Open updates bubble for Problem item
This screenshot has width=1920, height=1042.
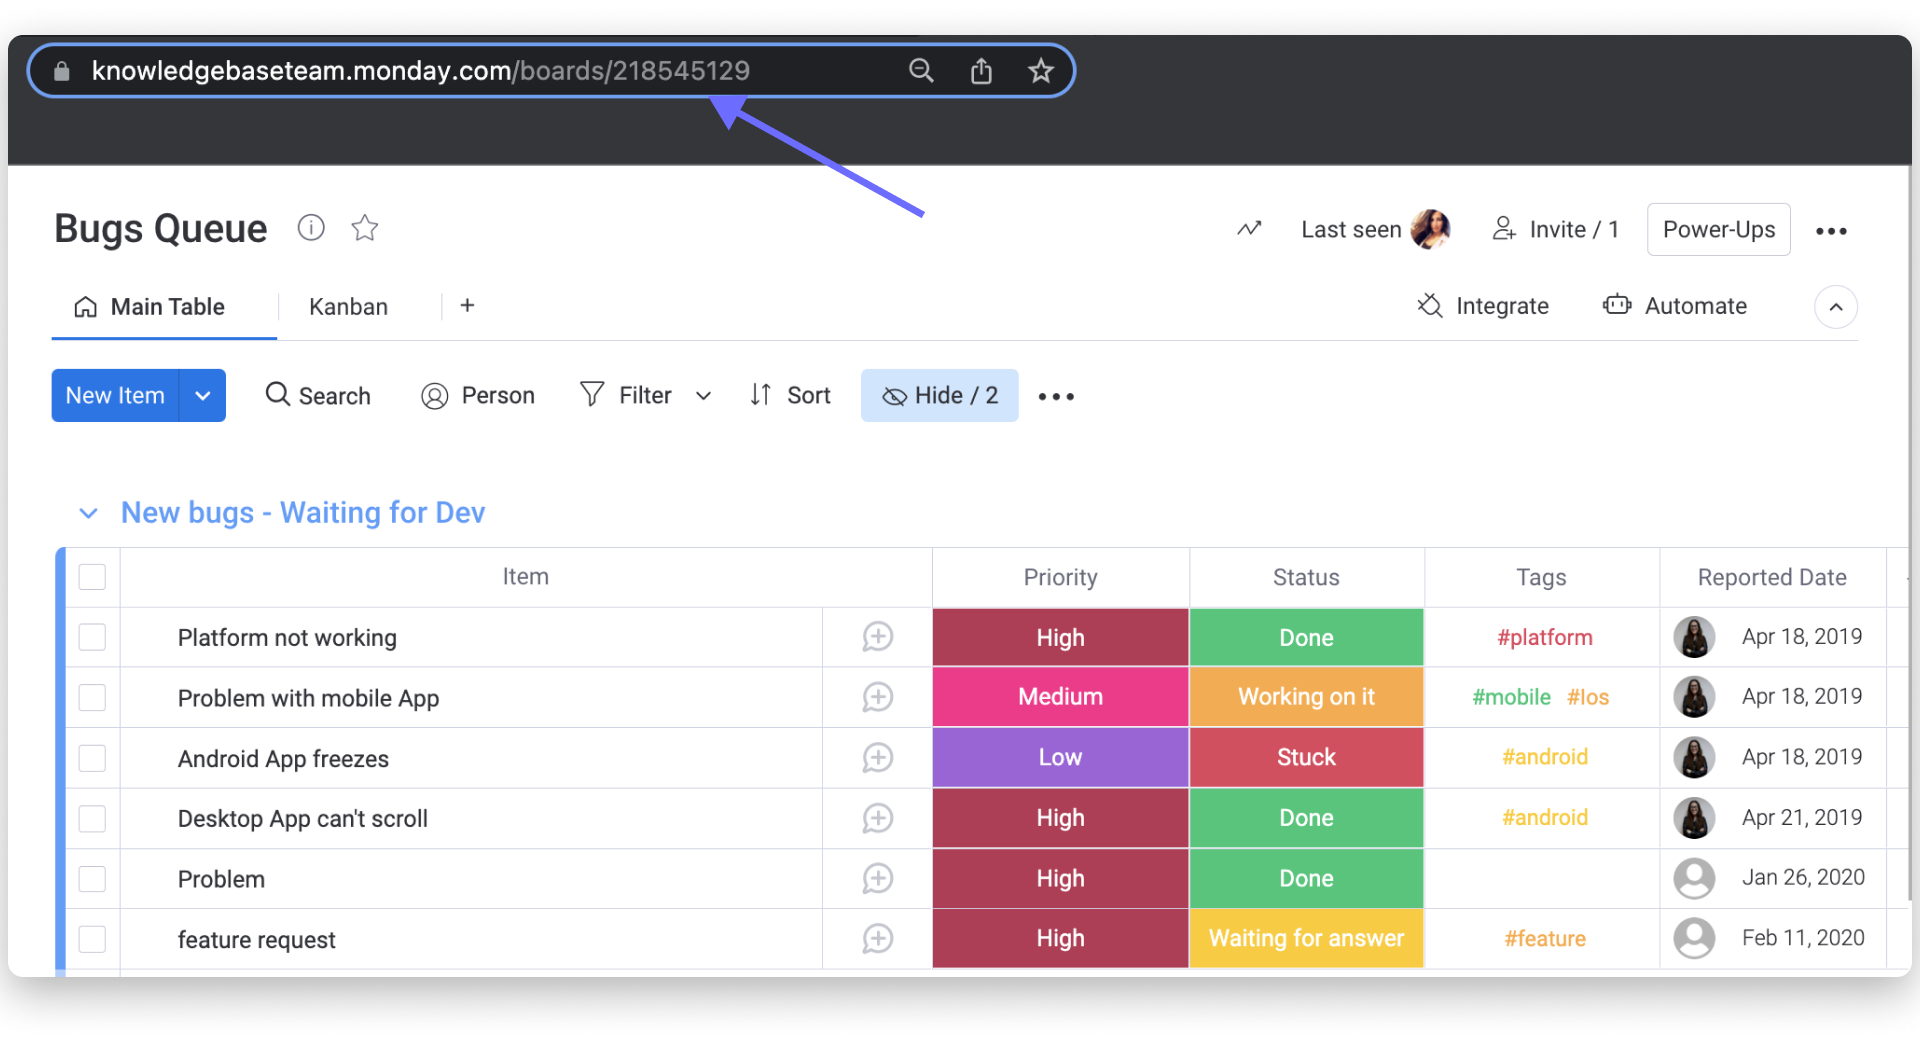pos(878,878)
